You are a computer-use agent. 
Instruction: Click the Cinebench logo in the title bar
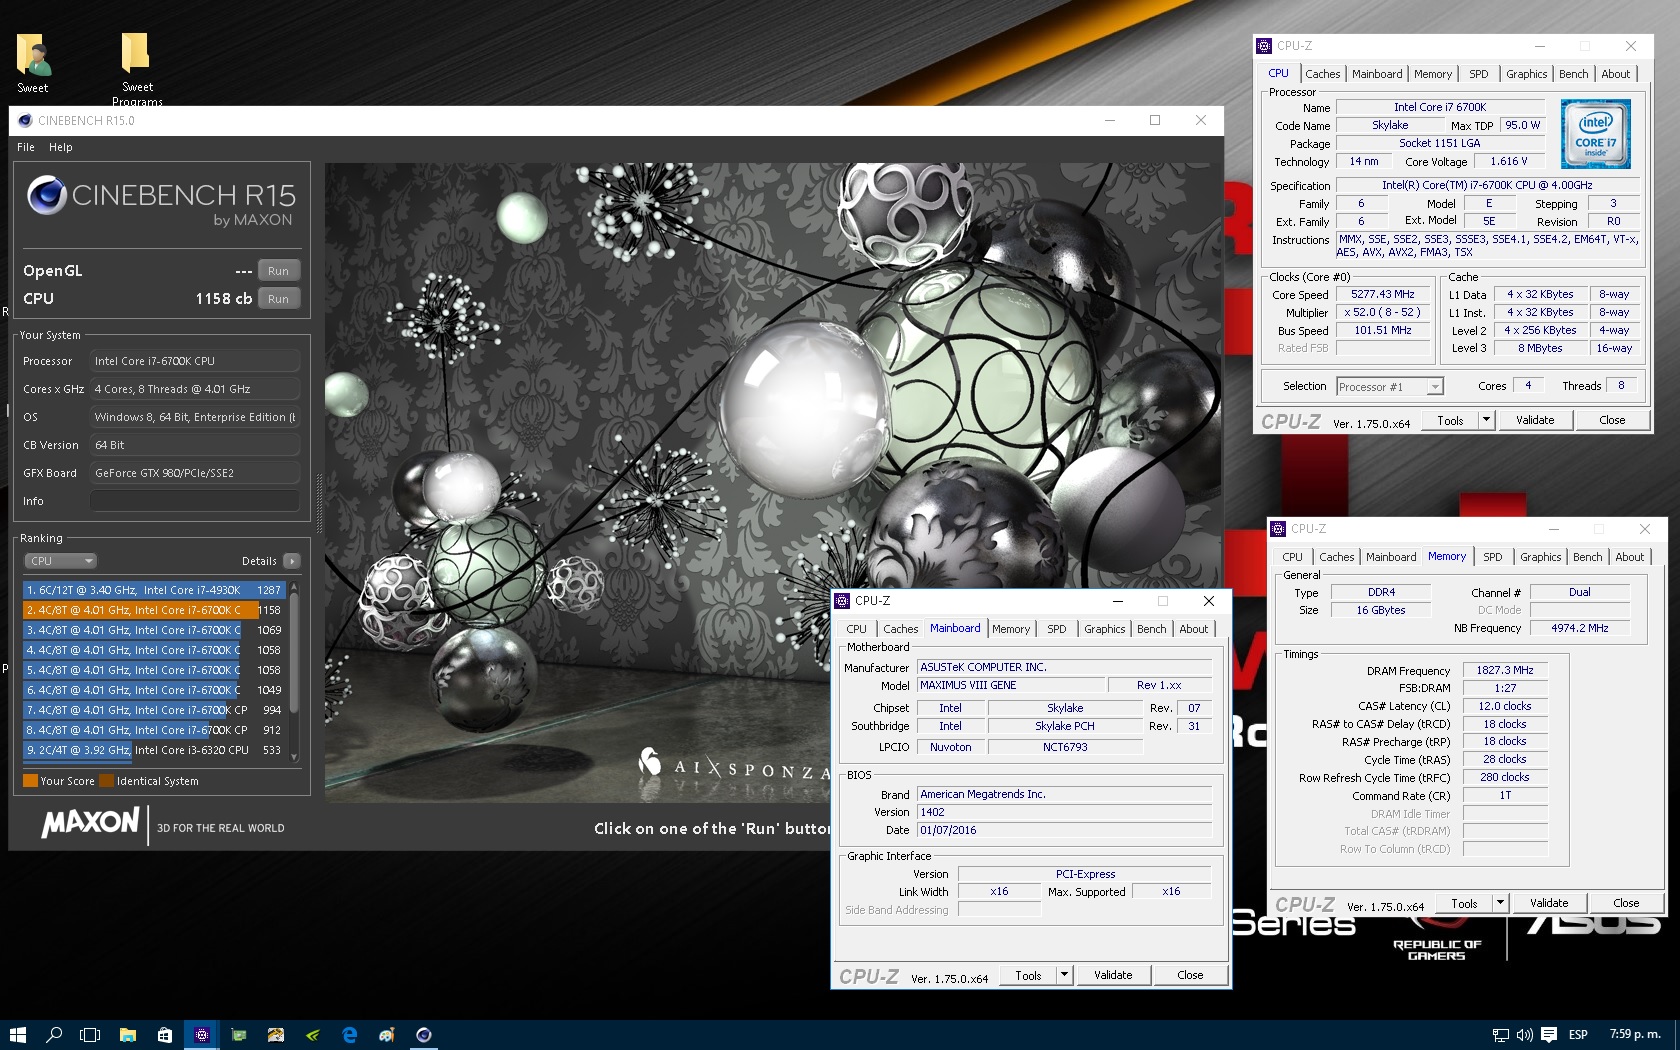[25, 121]
